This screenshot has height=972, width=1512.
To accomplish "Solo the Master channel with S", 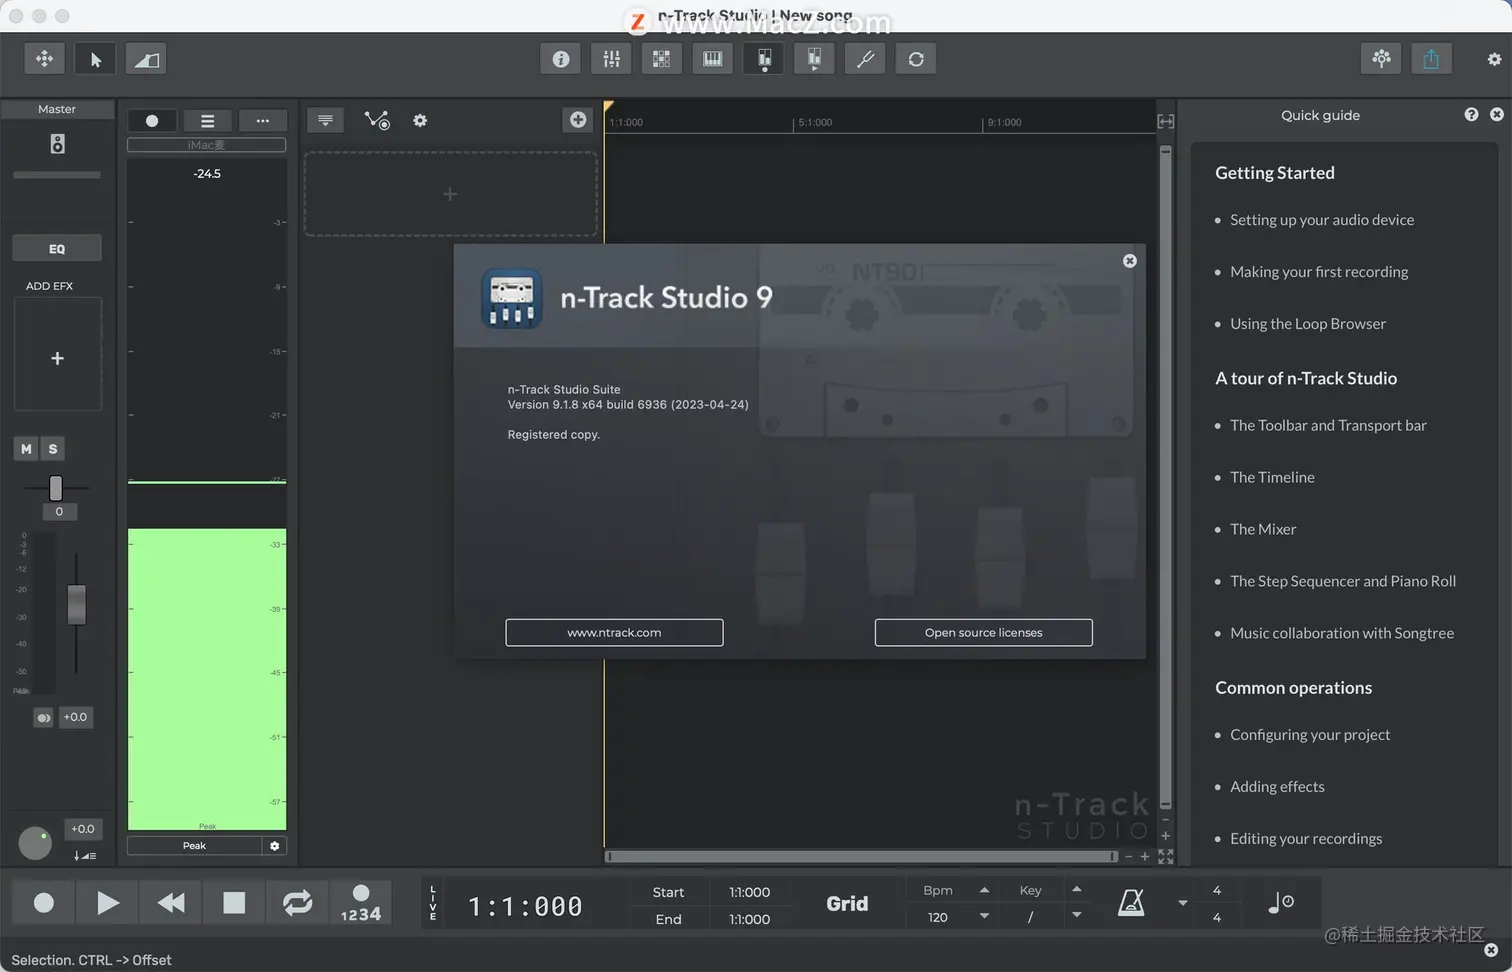I will tap(53, 449).
